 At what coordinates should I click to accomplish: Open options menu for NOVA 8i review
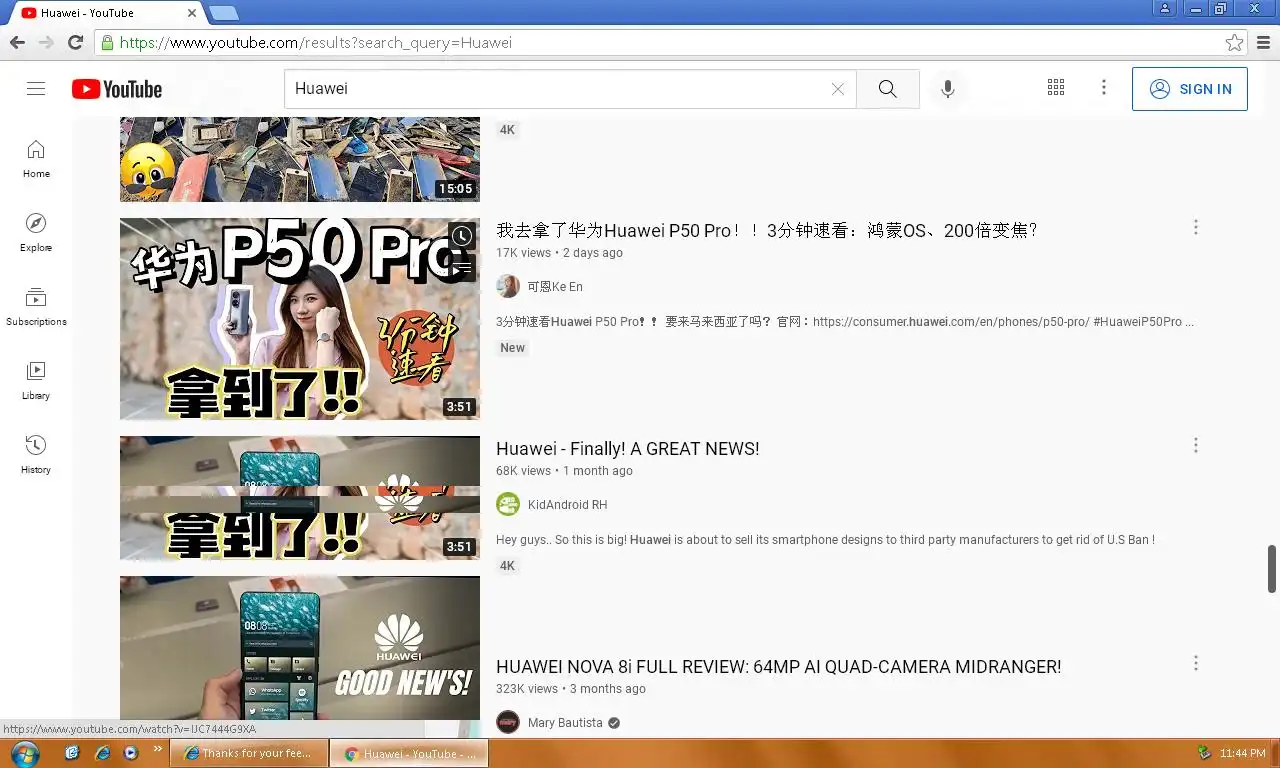coord(1195,664)
